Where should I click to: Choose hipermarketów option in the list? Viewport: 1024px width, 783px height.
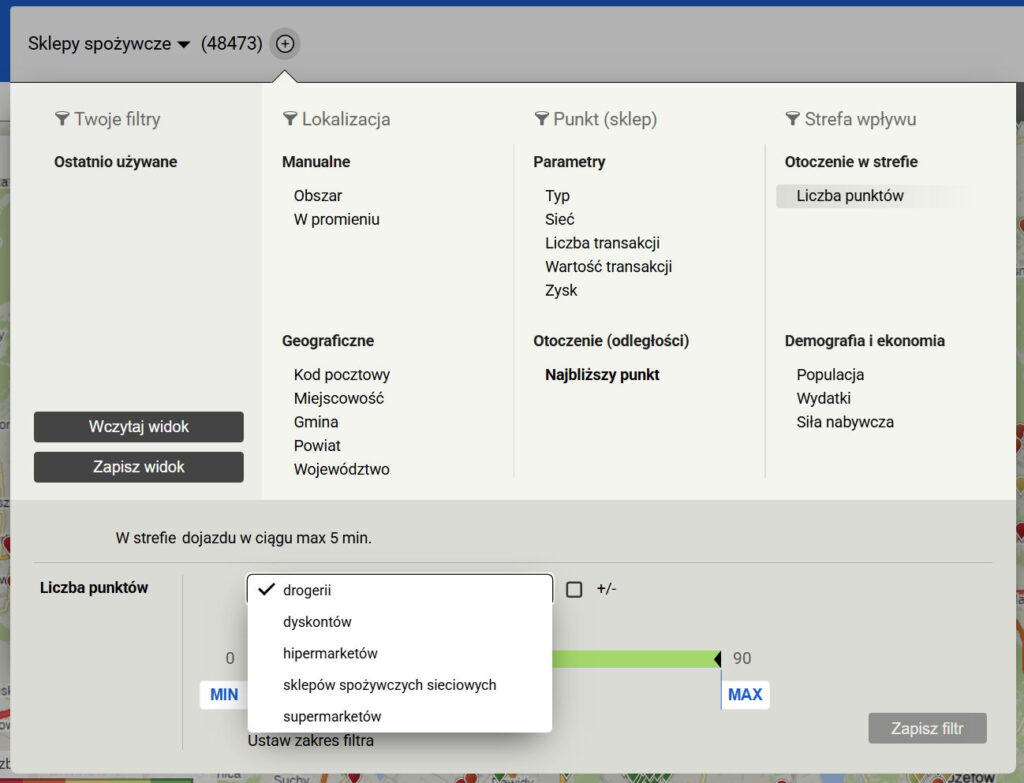(x=329, y=654)
